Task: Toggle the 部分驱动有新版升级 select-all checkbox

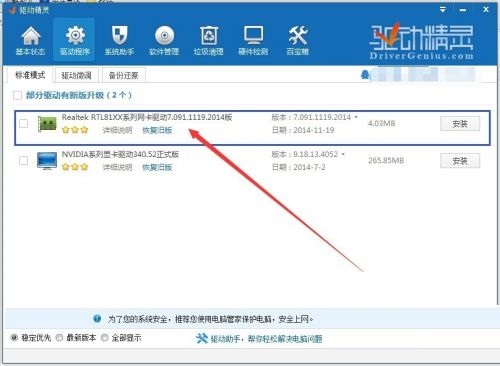Action: click(x=17, y=95)
